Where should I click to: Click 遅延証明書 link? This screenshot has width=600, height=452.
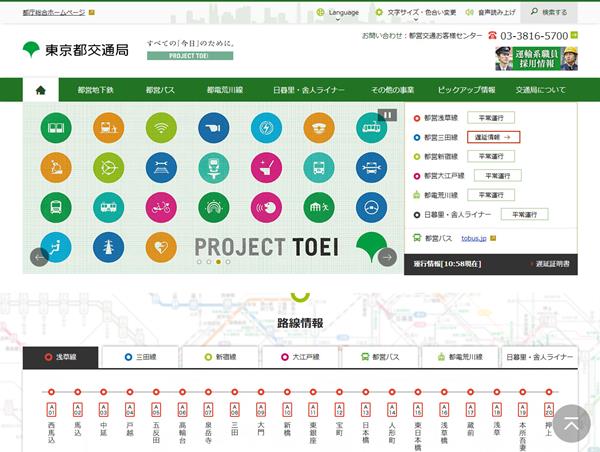[552, 264]
